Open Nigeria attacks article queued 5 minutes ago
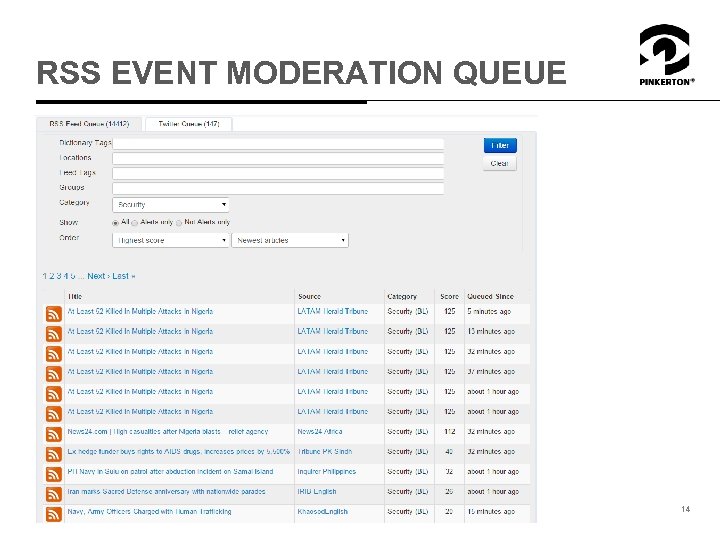The height and width of the screenshot is (540, 720). pyautogui.click(x=140, y=311)
